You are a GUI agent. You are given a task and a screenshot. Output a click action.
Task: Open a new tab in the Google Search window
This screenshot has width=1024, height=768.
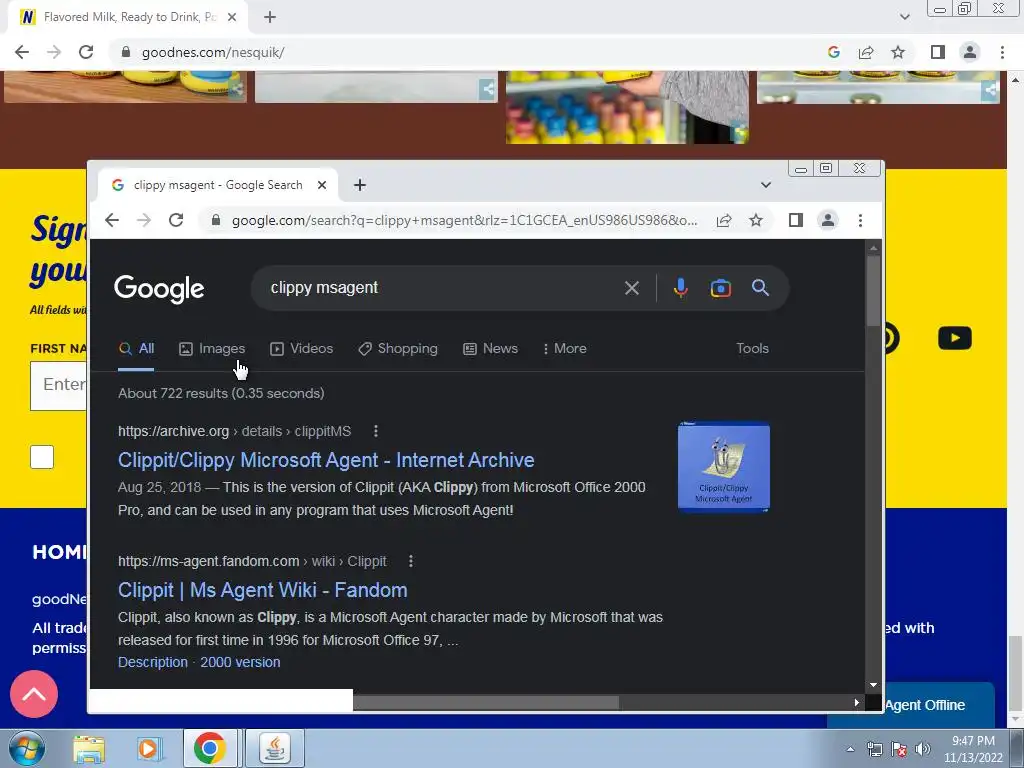pyautogui.click(x=360, y=185)
